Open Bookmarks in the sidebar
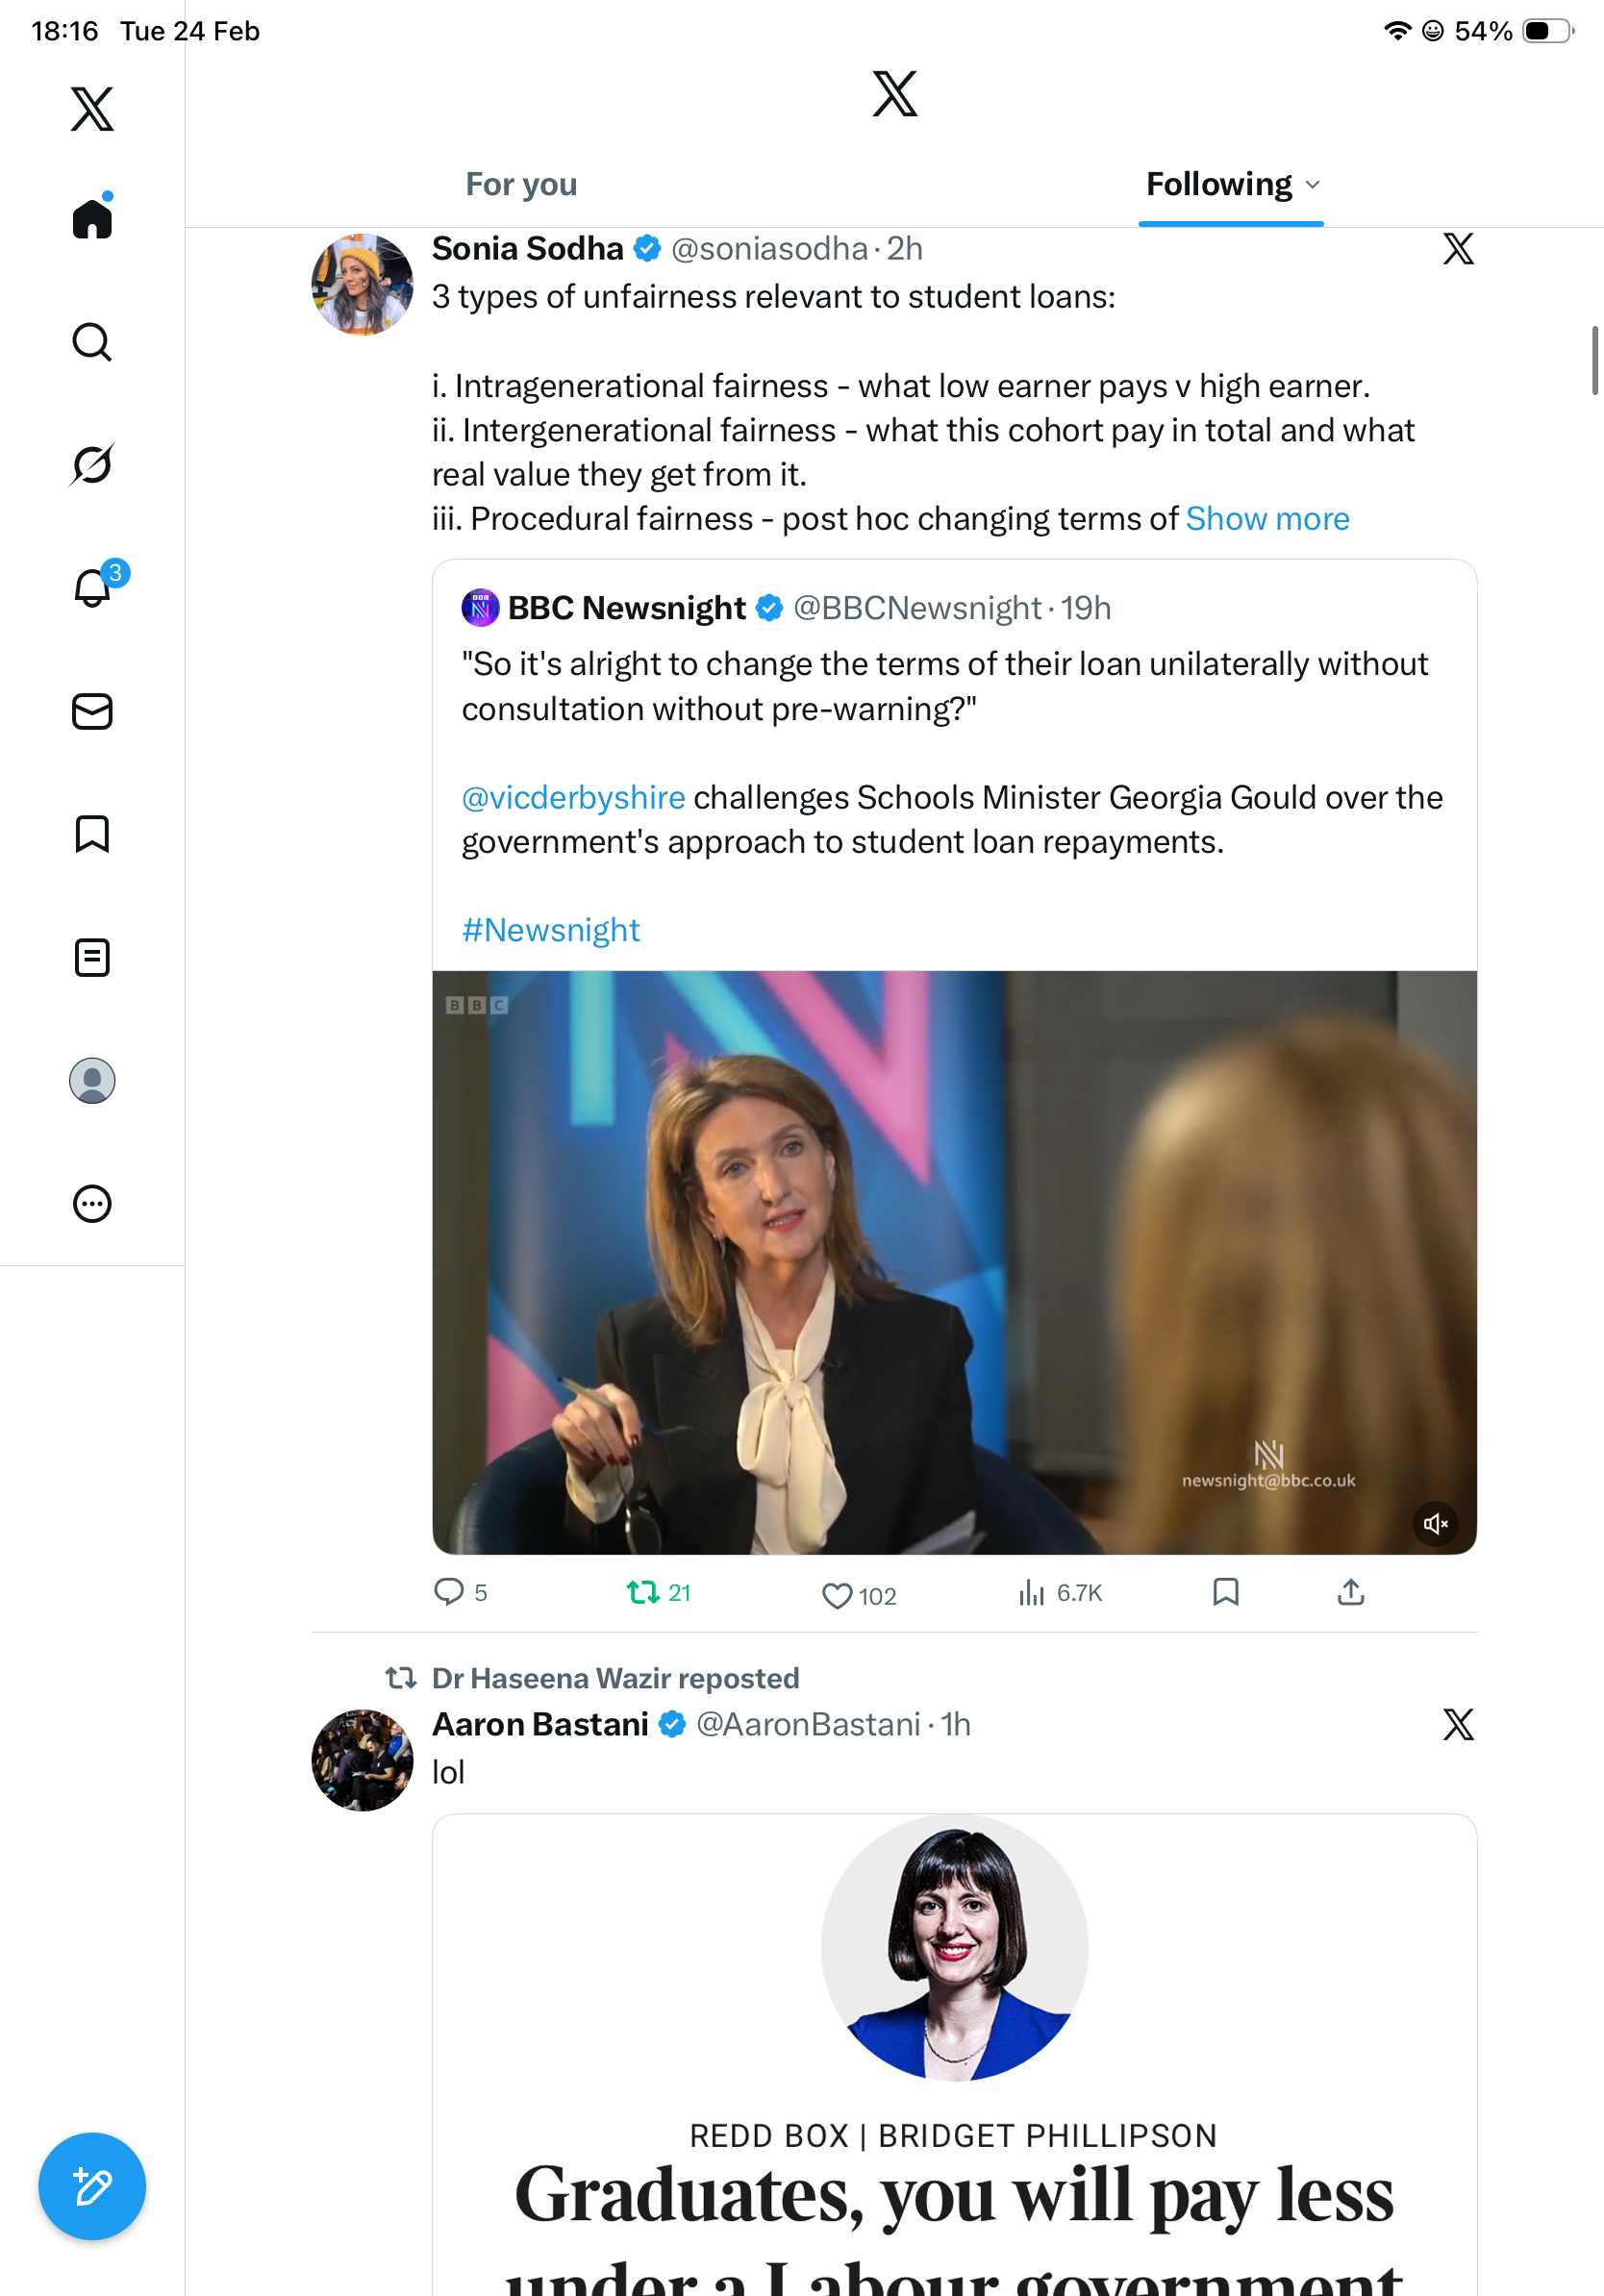 click(x=92, y=834)
